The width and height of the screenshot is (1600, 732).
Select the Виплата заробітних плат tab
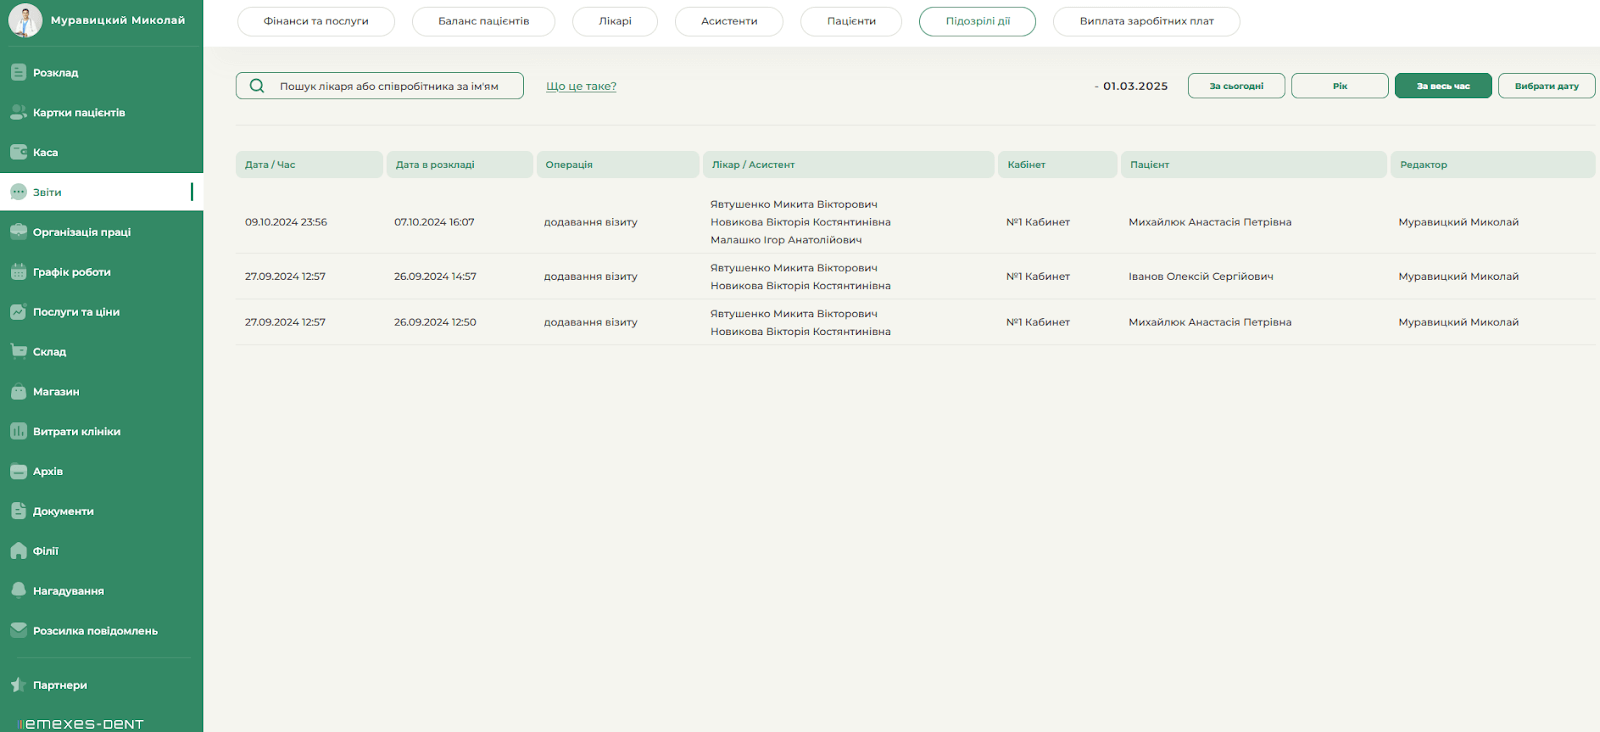click(1146, 21)
